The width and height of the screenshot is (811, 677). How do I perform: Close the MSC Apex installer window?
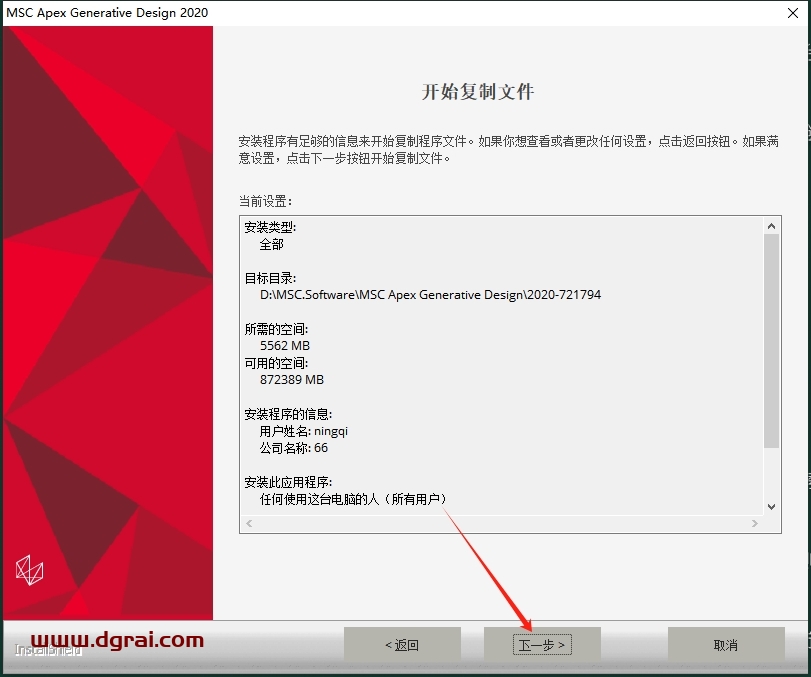pyautogui.click(x=792, y=13)
